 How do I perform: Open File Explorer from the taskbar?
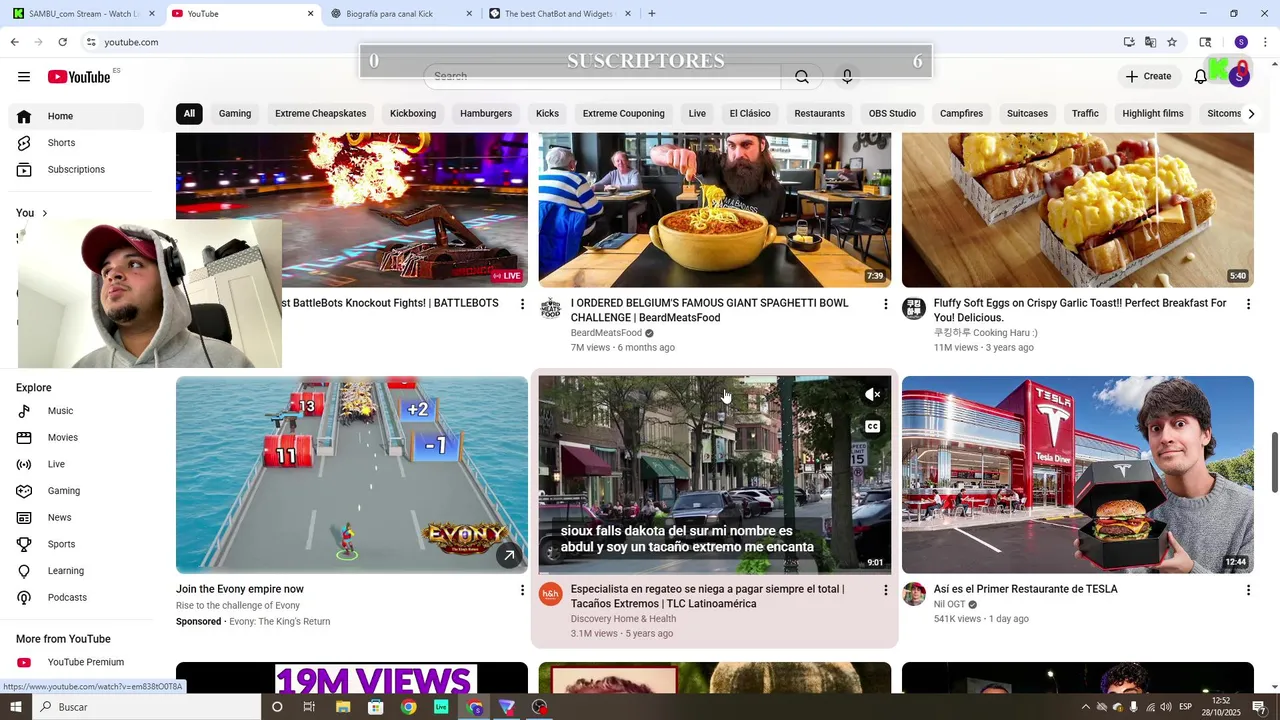click(x=343, y=707)
